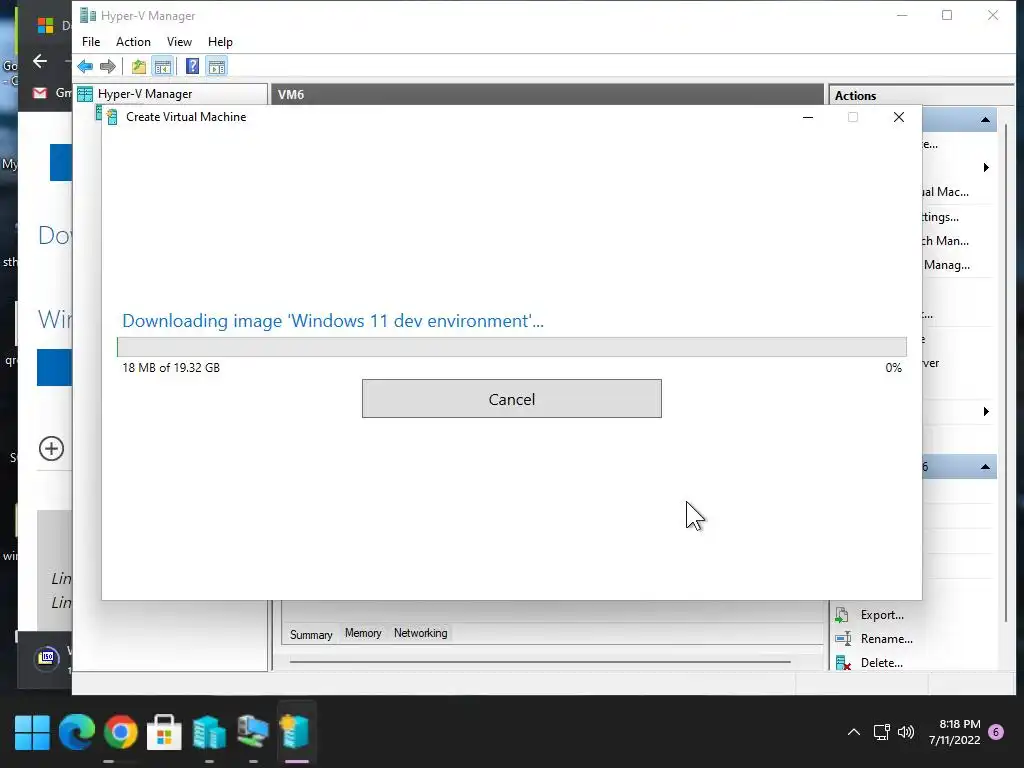The width and height of the screenshot is (1024, 768).
Task: Open the notification badge showing 6
Action: (x=996, y=732)
